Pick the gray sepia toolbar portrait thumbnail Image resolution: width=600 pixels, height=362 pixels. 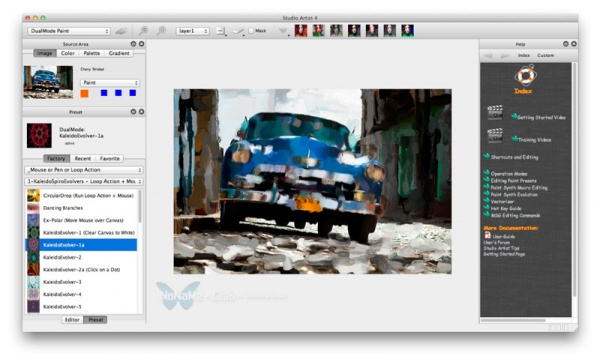coord(336,31)
